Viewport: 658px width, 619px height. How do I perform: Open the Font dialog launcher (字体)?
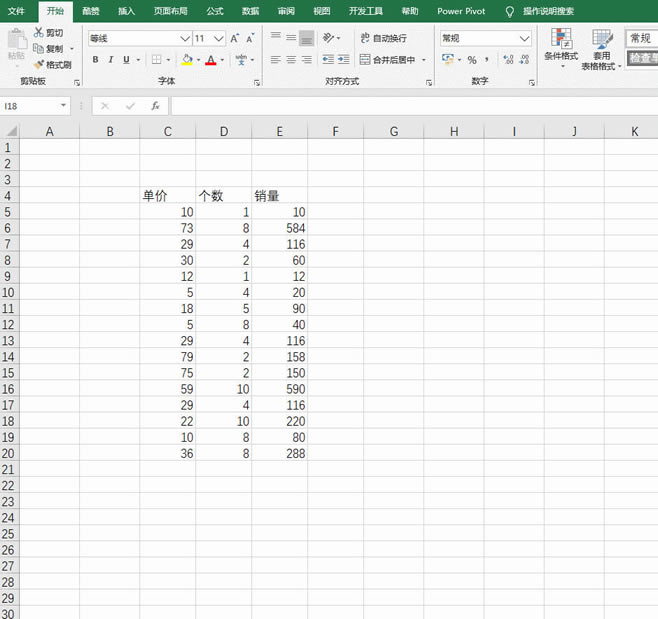tap(257, 83)
